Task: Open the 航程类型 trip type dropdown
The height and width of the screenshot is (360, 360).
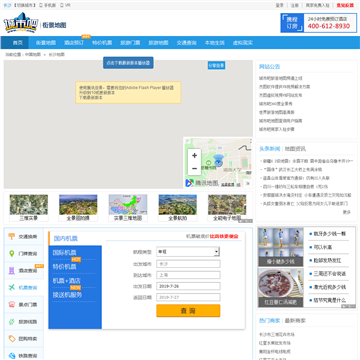Action: pos(188,252)
